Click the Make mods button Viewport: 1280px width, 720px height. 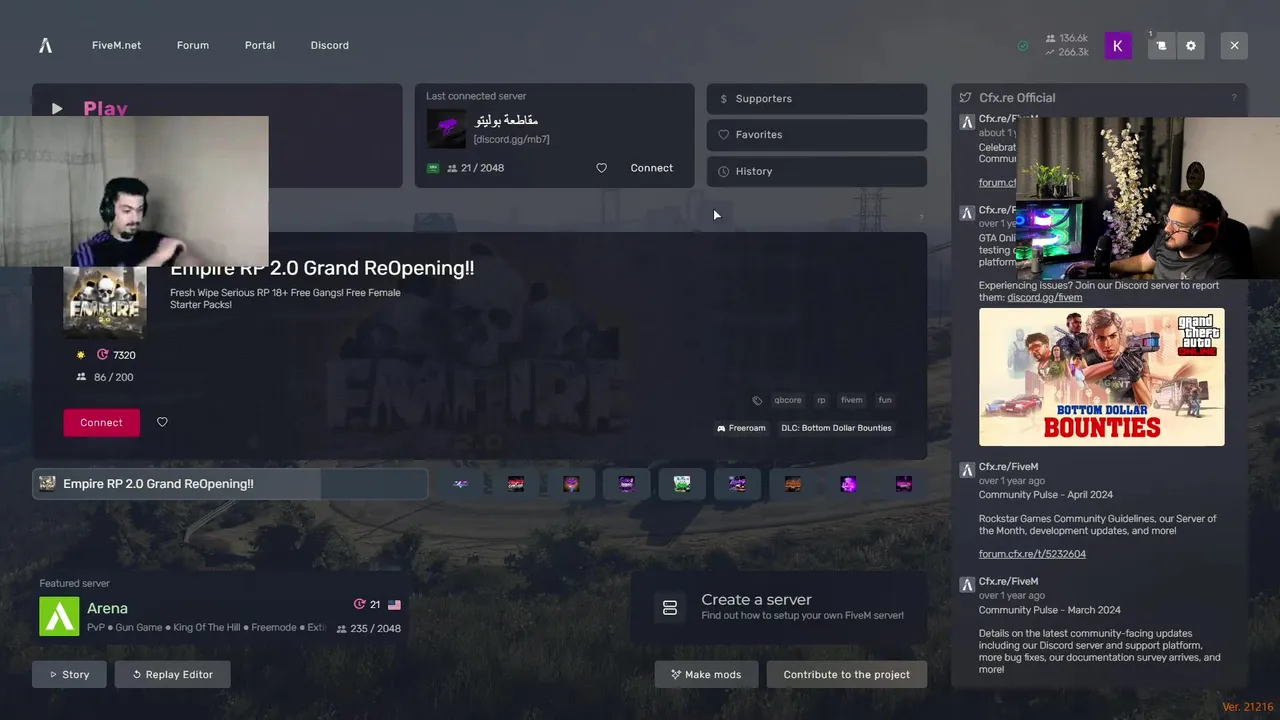click(706, 675)
